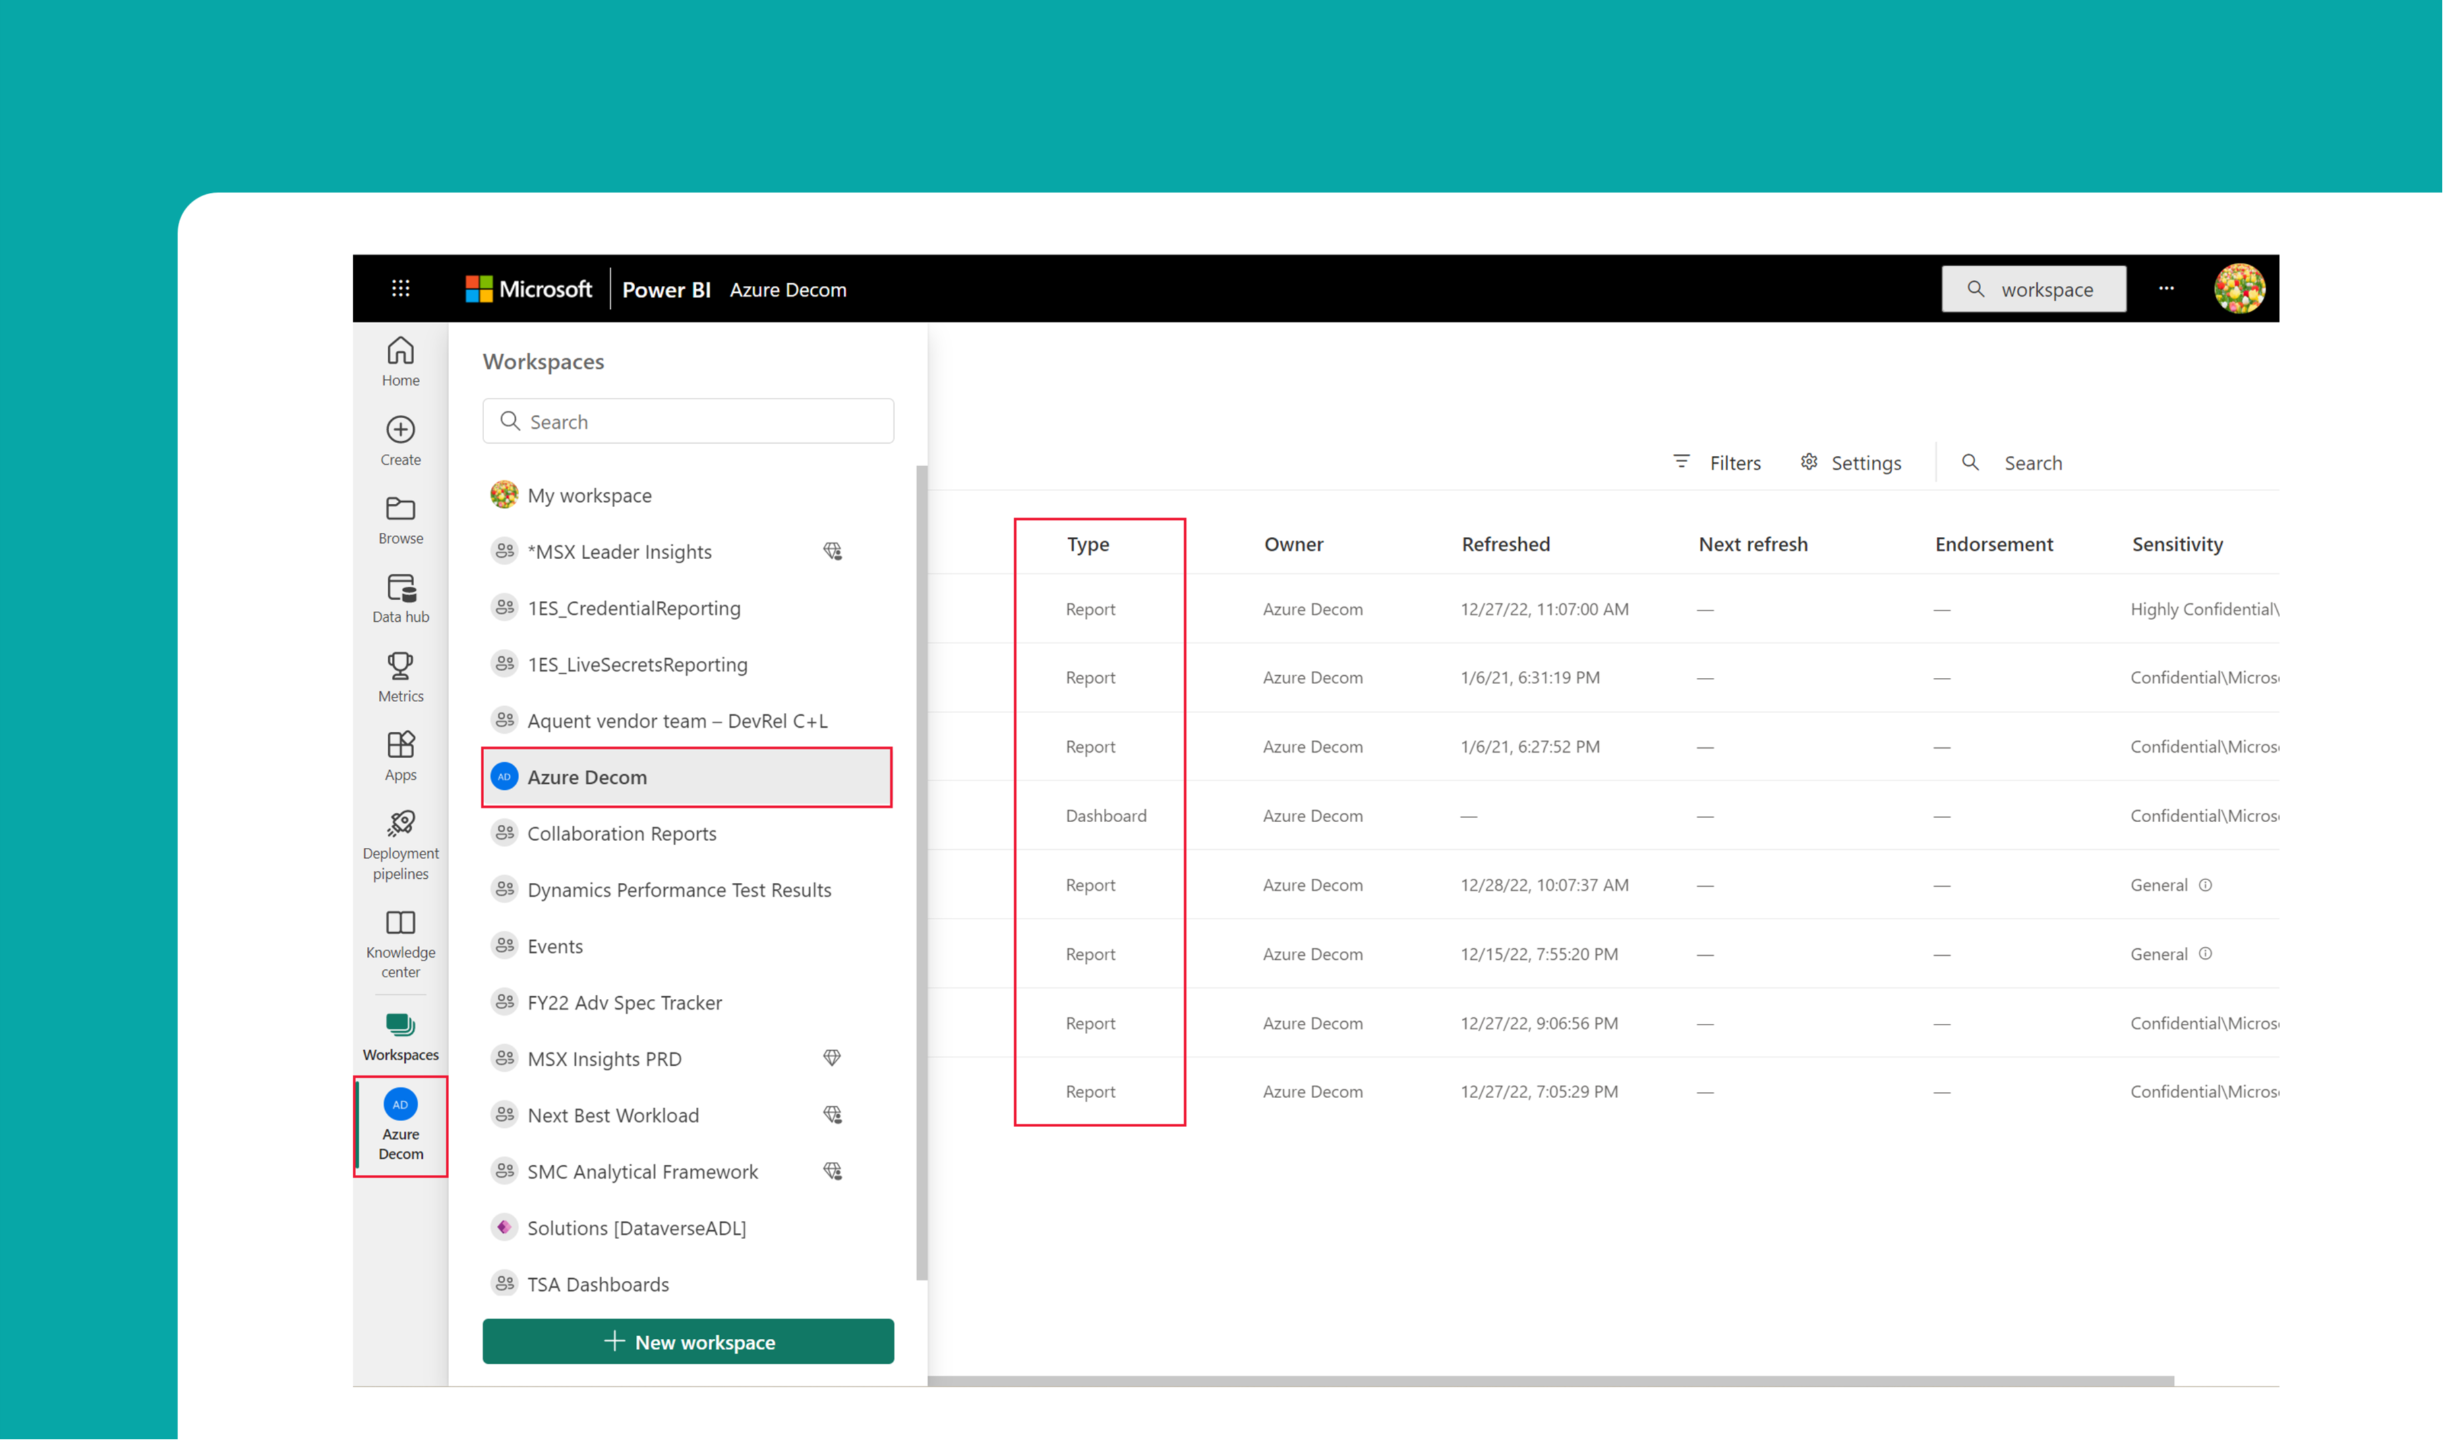Select the Collaboration Reports workspace
Viewport: 2443px width, 1440px height.
tap(621, 833)
